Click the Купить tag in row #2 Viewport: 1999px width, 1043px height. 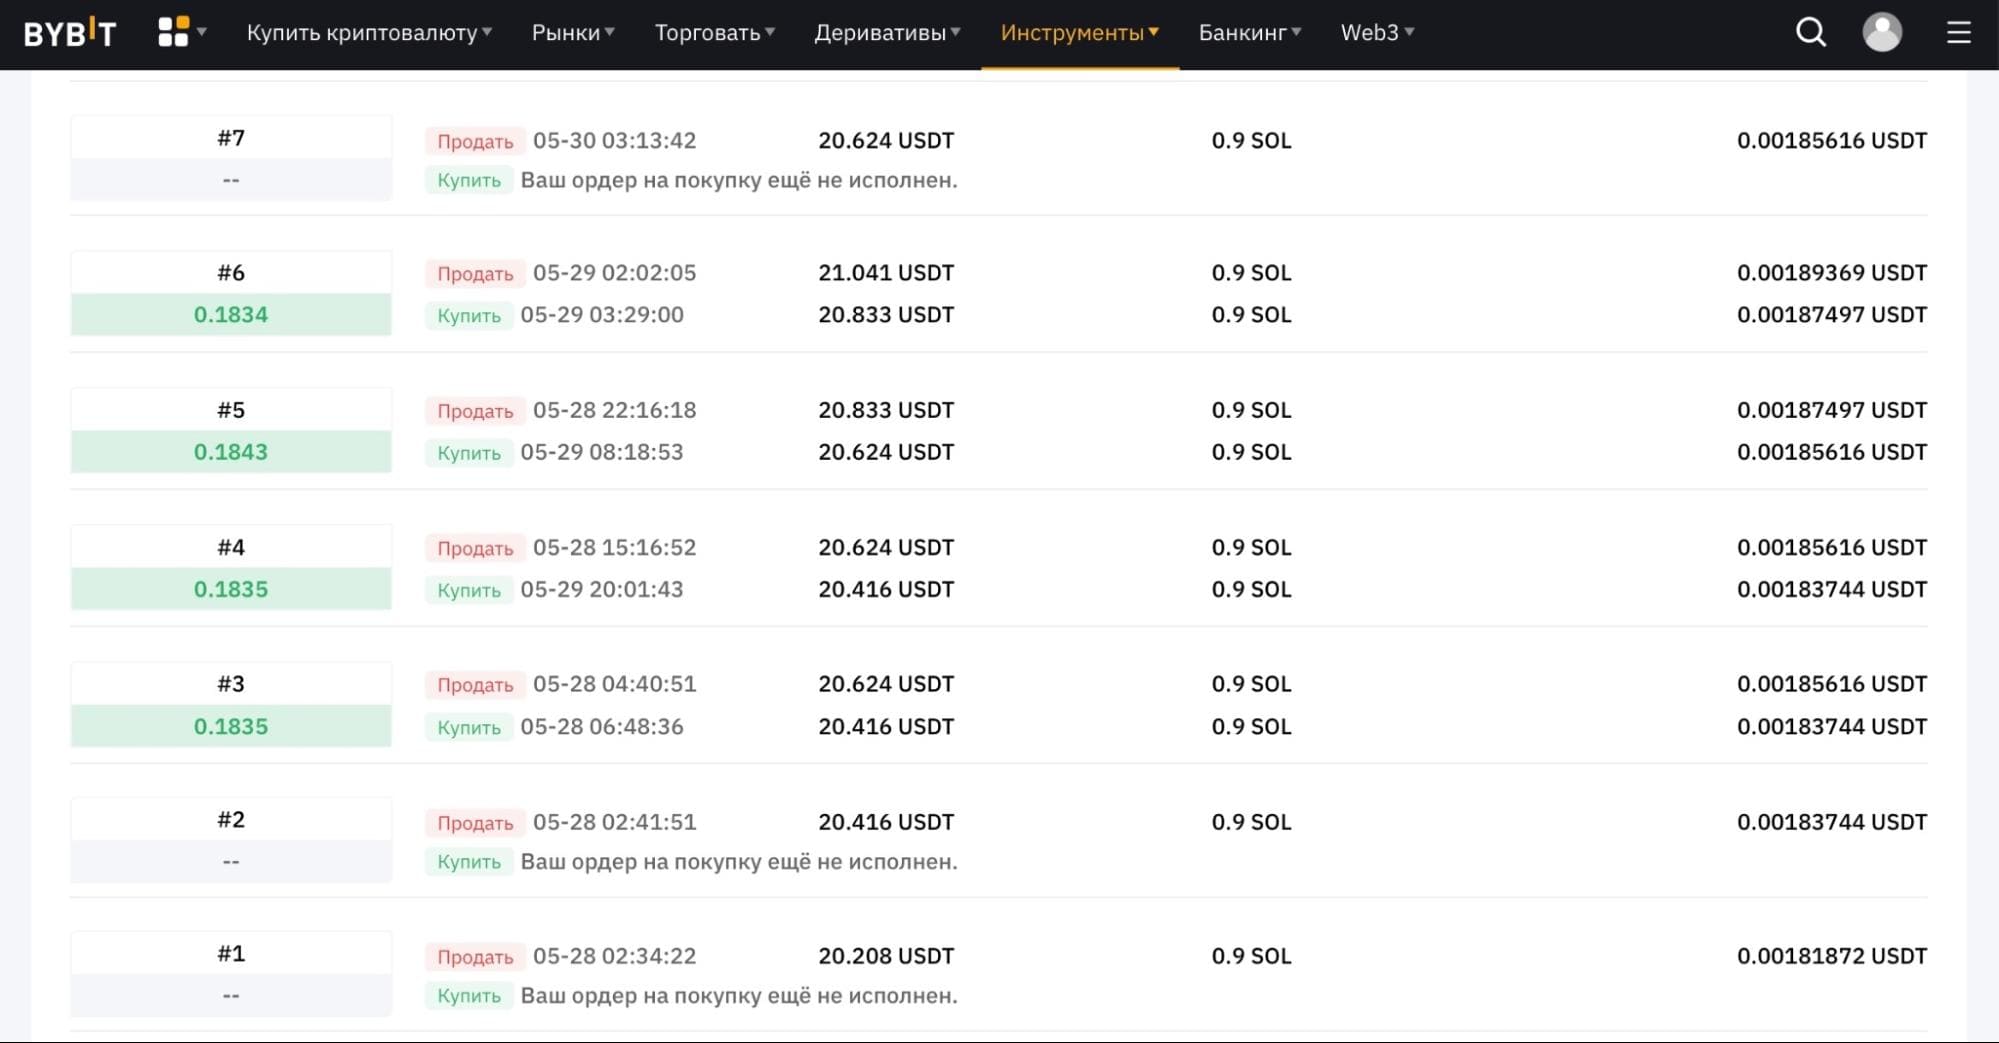(469, 862)
